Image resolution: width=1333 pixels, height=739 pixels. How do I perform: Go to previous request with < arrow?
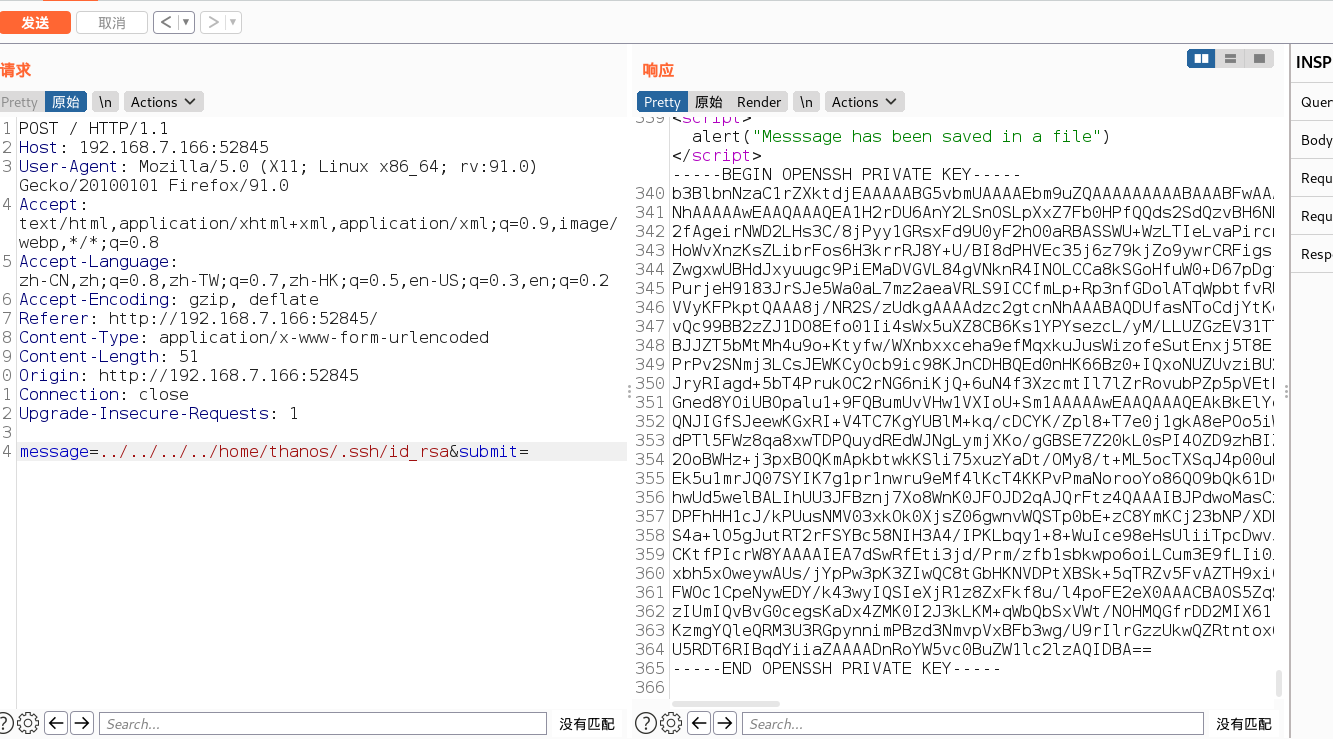(x=168, y=22)
